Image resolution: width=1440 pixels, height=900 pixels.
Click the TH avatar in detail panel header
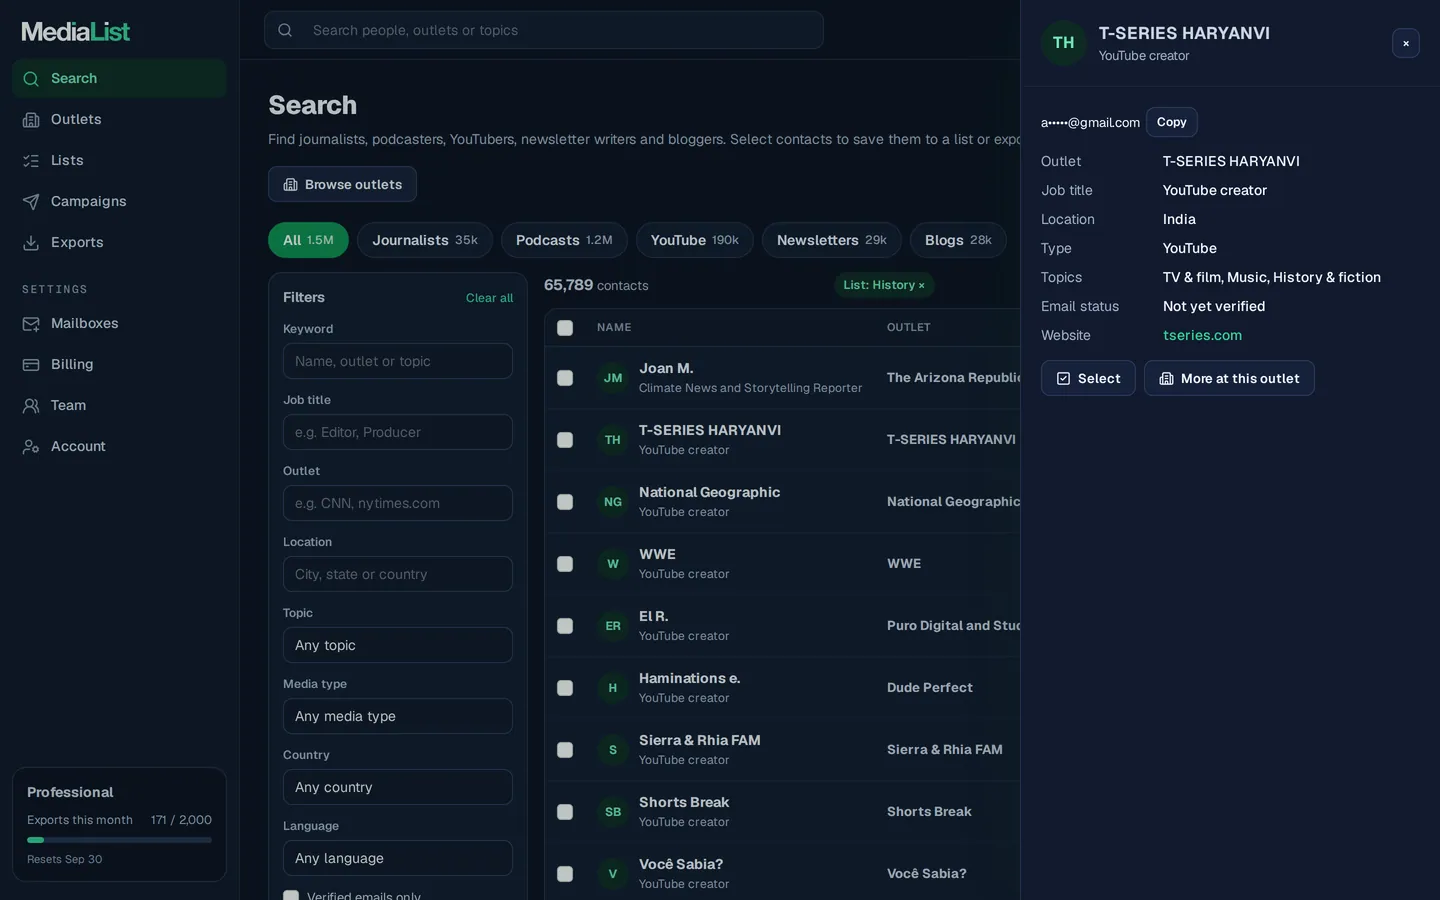1064,43
